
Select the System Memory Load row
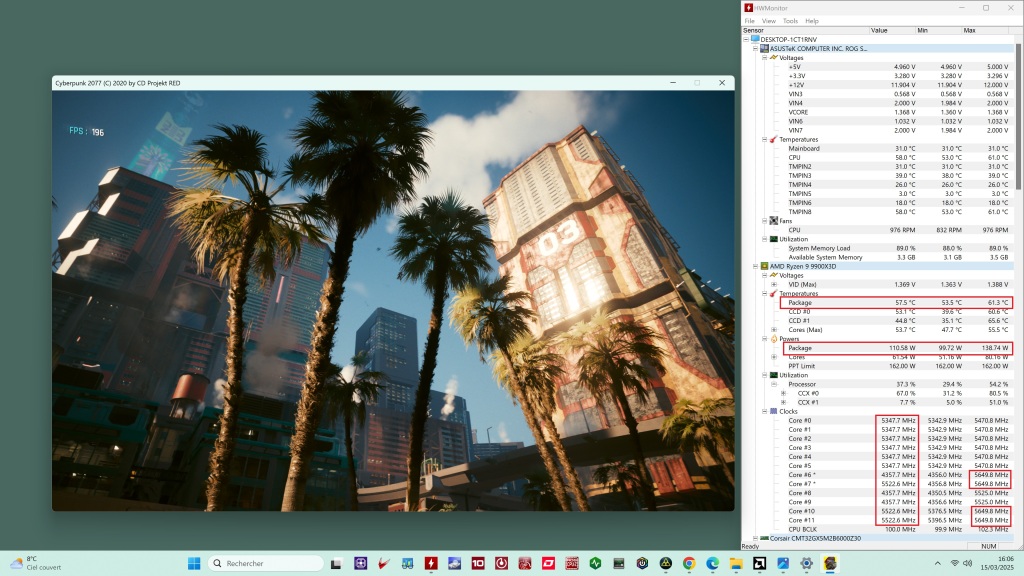point(898,248)
